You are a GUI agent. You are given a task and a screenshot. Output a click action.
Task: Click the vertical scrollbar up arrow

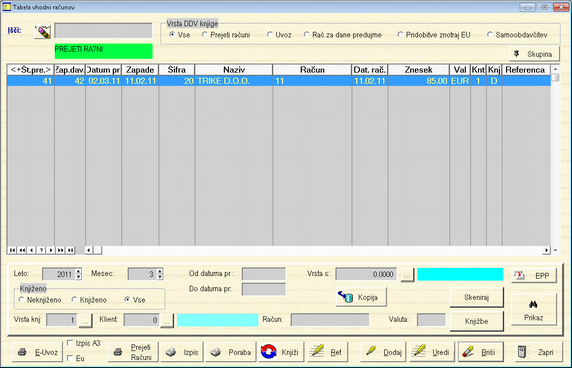[x=555, y=69]
